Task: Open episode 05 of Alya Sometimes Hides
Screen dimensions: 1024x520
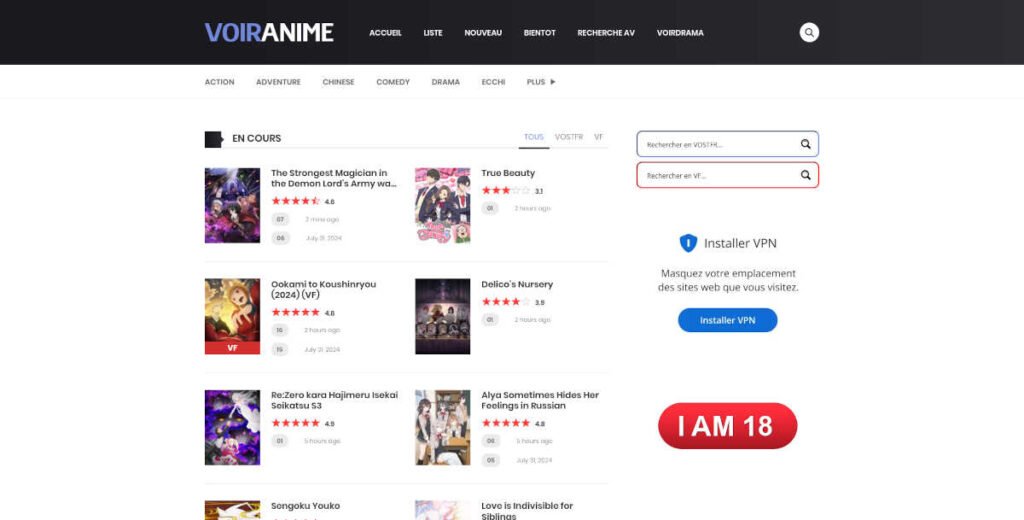Action: click(x=490, y=460)
